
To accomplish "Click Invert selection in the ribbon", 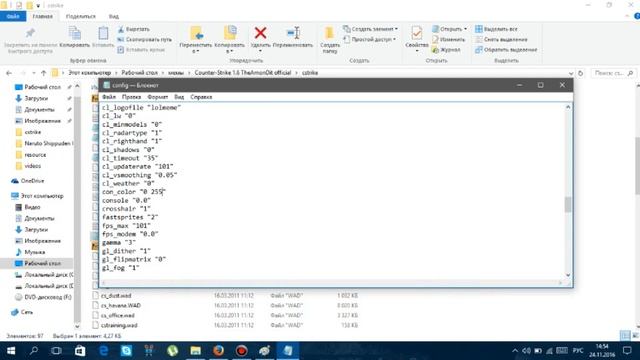I will coord(506,50).
